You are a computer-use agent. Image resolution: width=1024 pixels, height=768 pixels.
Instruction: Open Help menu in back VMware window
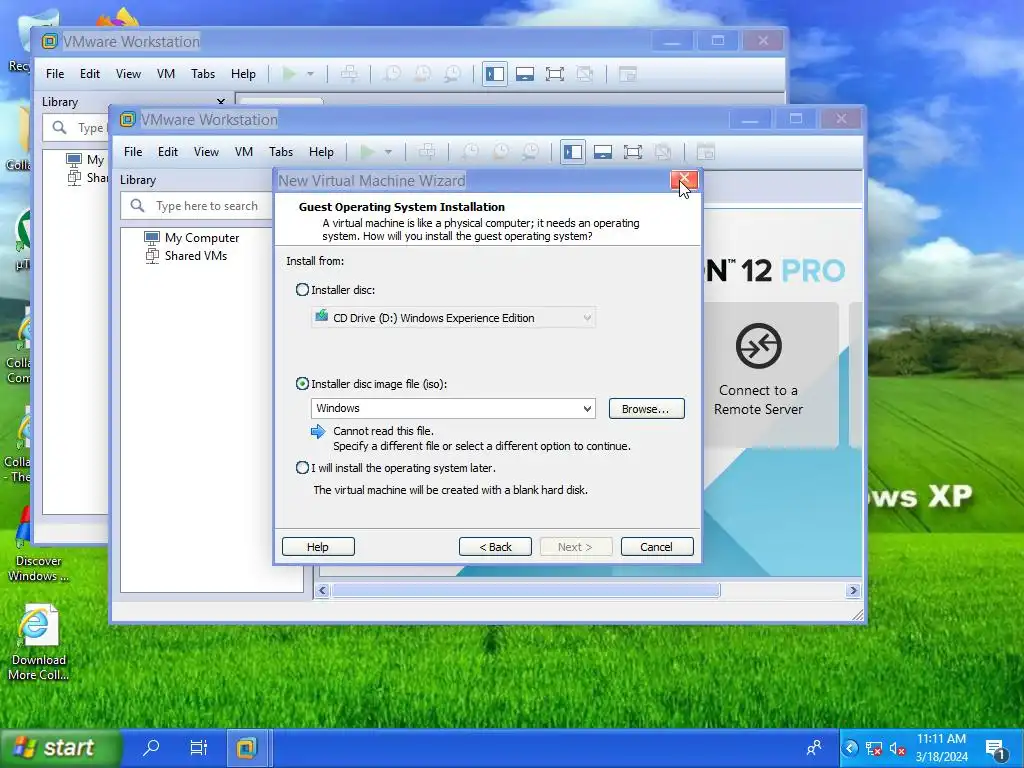[244, 74]
